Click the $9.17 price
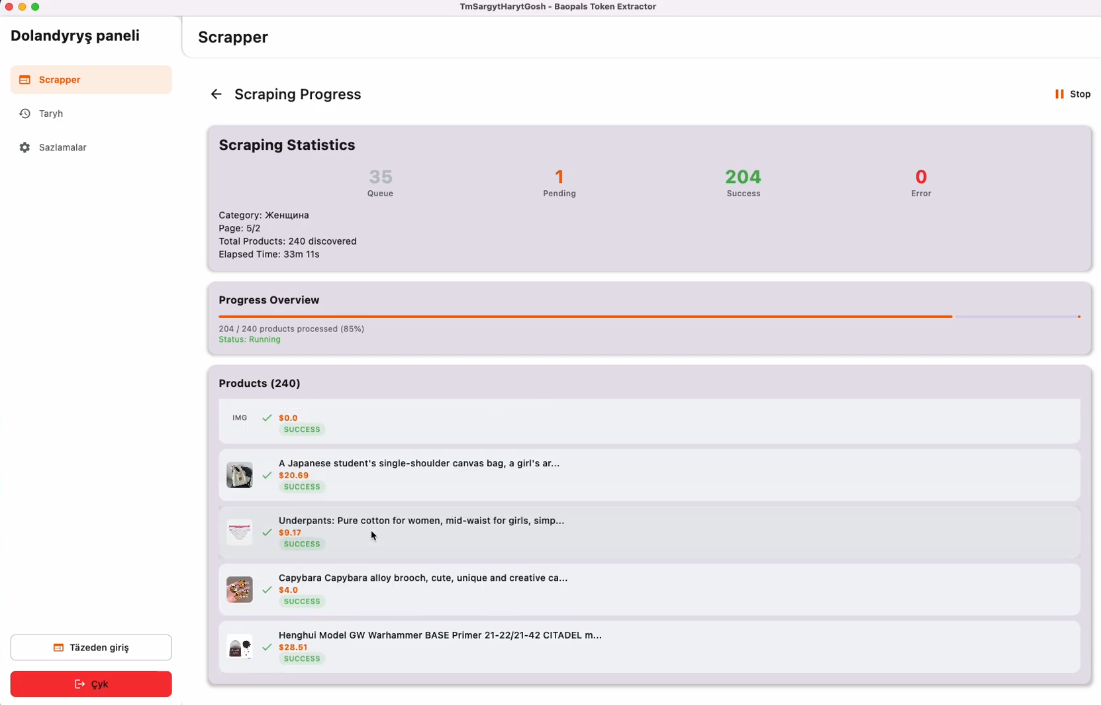 coord(290,533)
